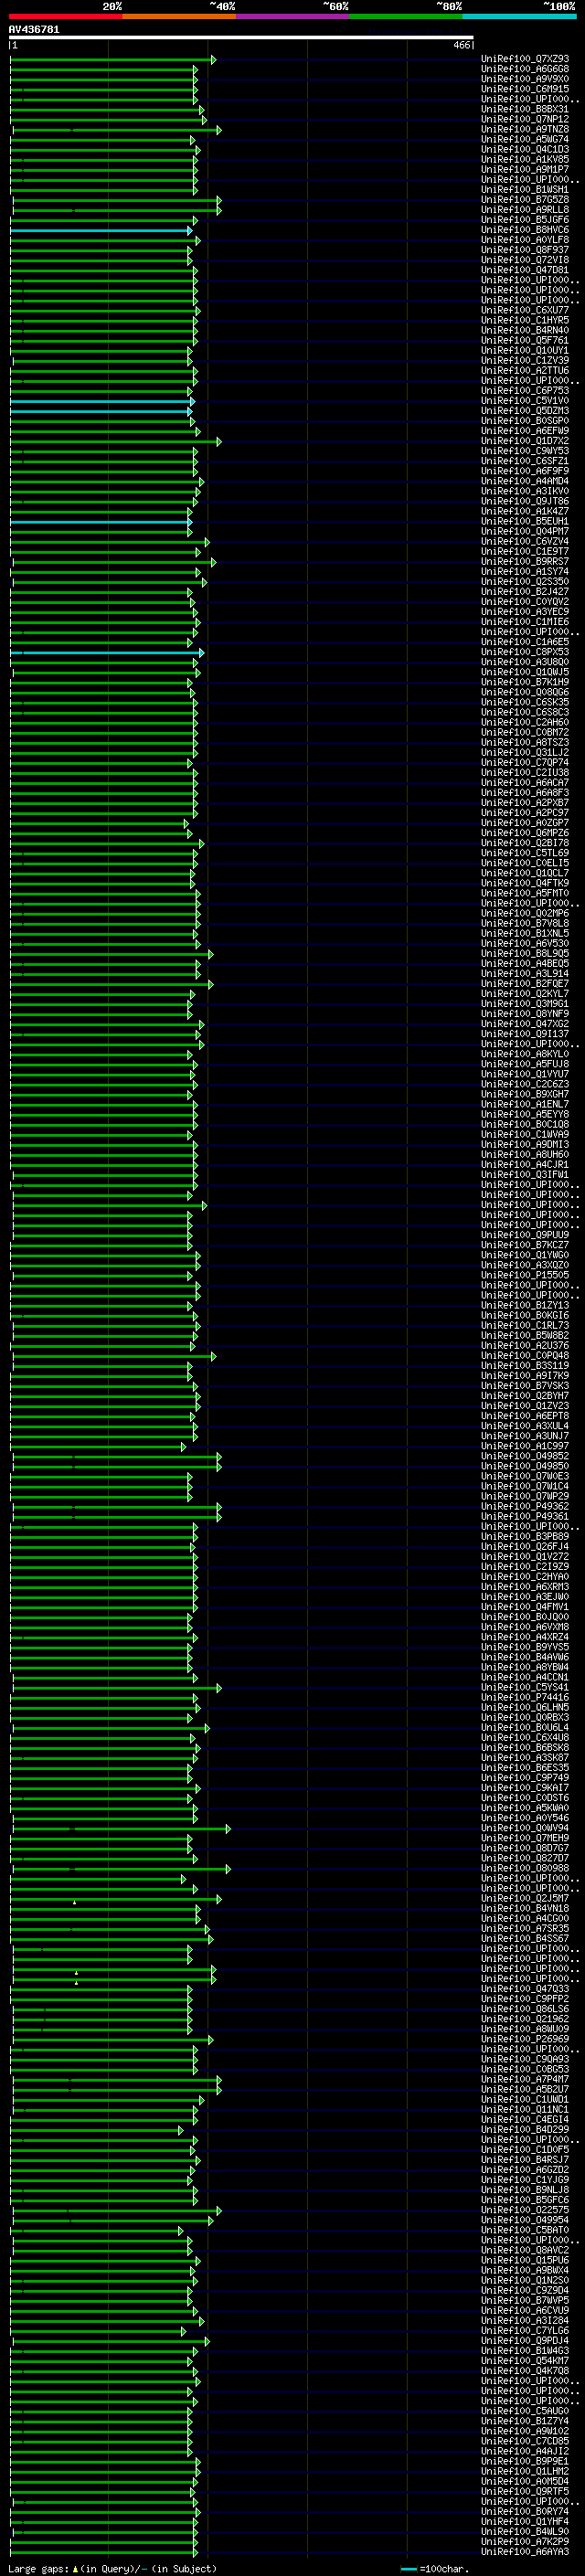Screen dimensions: 585x2576
Task: Click the cyan =100char. legend swatch at bottom
Action: pyautogui.click(x=409, y=2568)
